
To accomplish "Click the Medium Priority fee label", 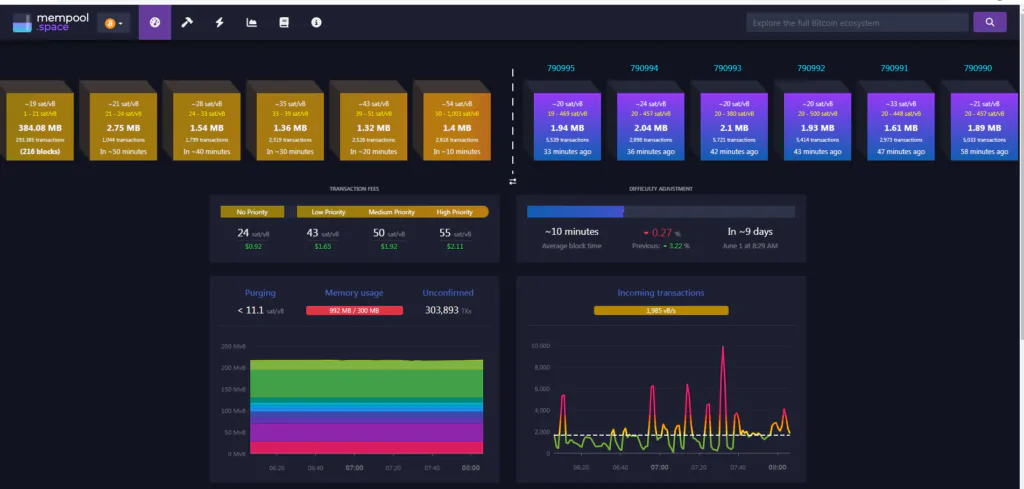I will click(391, 212).
